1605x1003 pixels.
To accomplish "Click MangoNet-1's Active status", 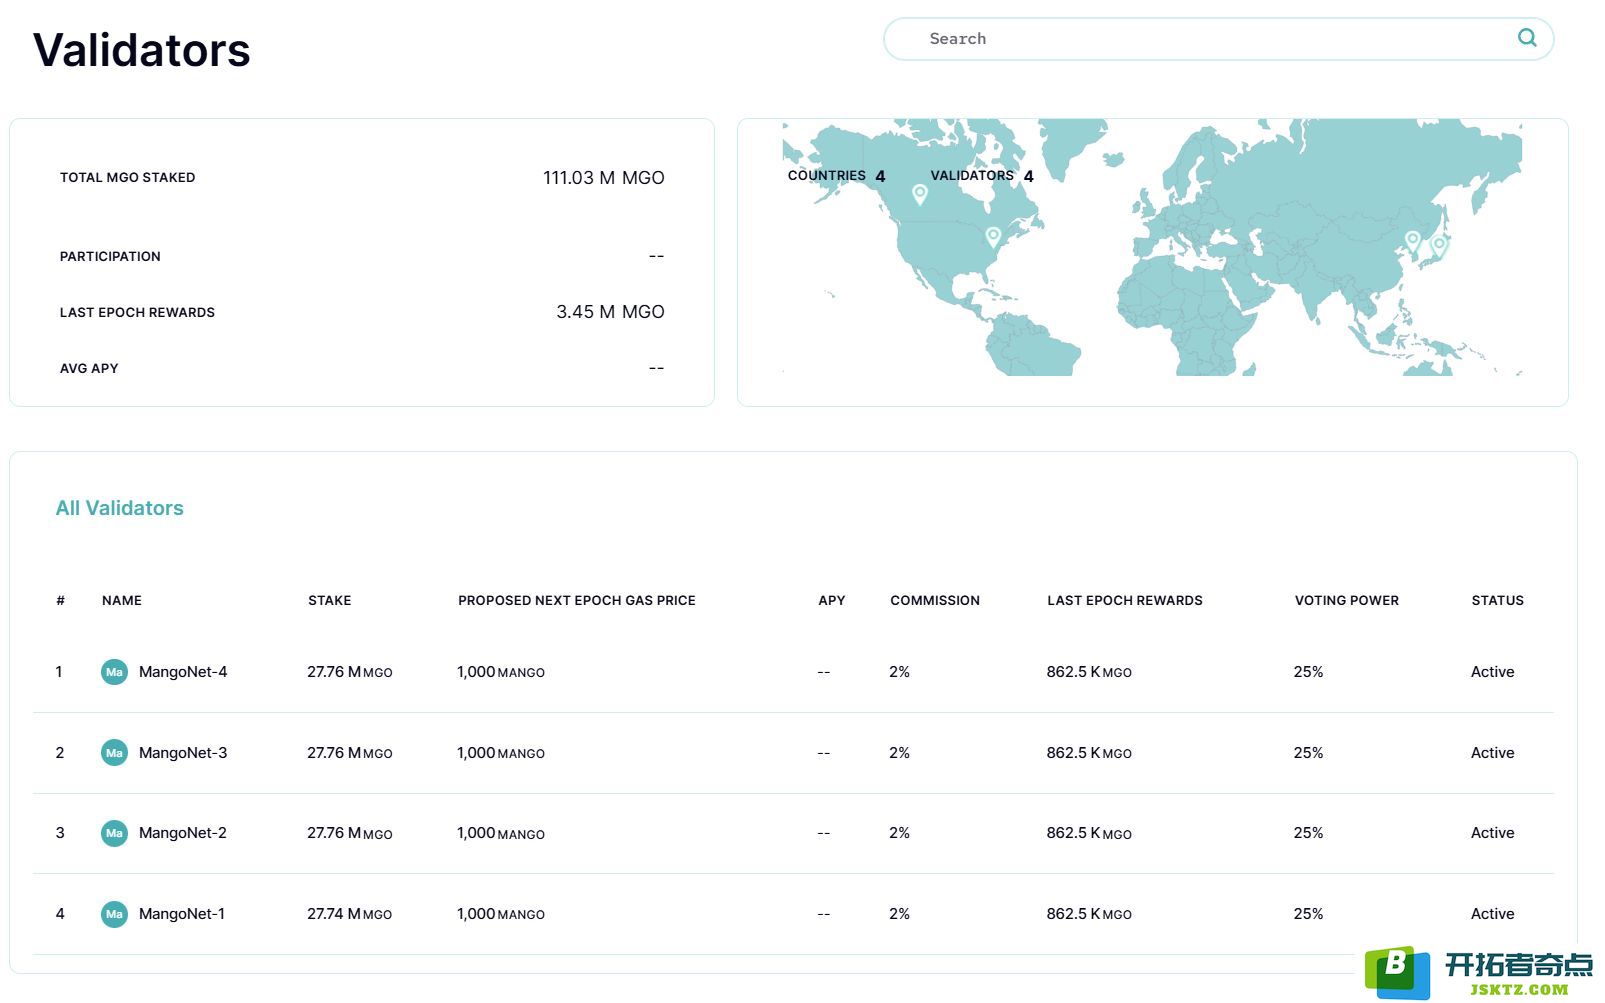I will (x=1492, y=914).
